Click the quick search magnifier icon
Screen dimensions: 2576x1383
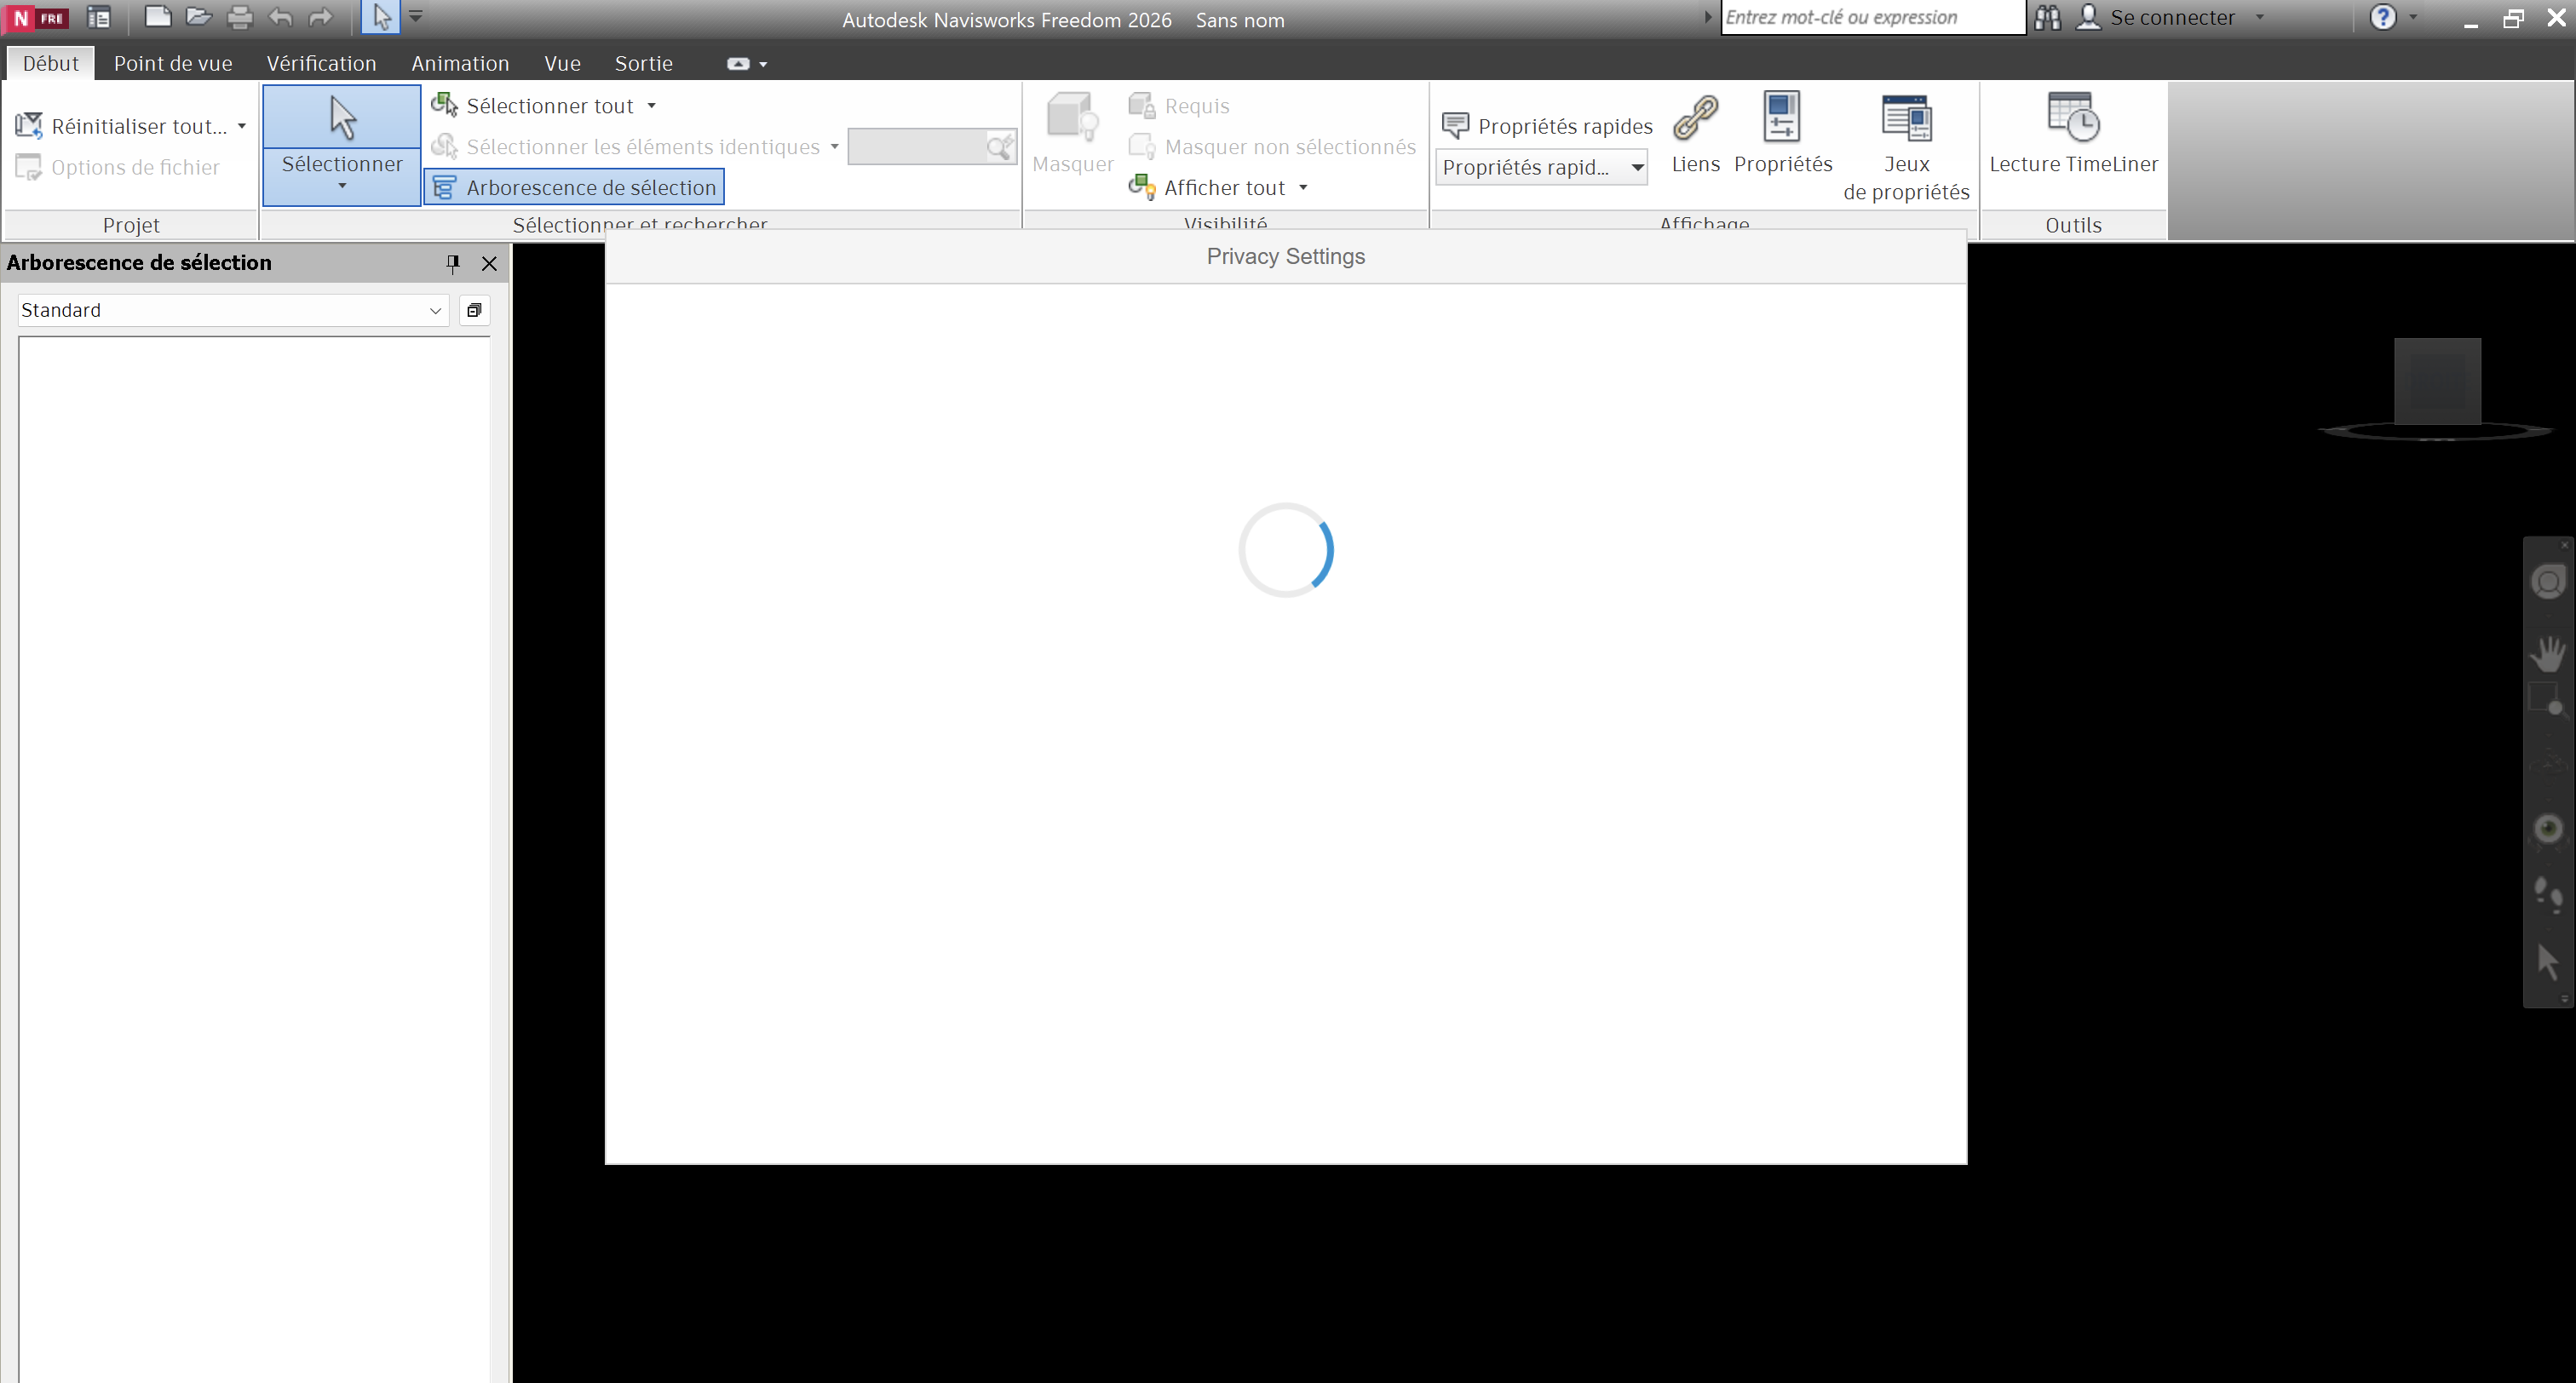point(999,147)
